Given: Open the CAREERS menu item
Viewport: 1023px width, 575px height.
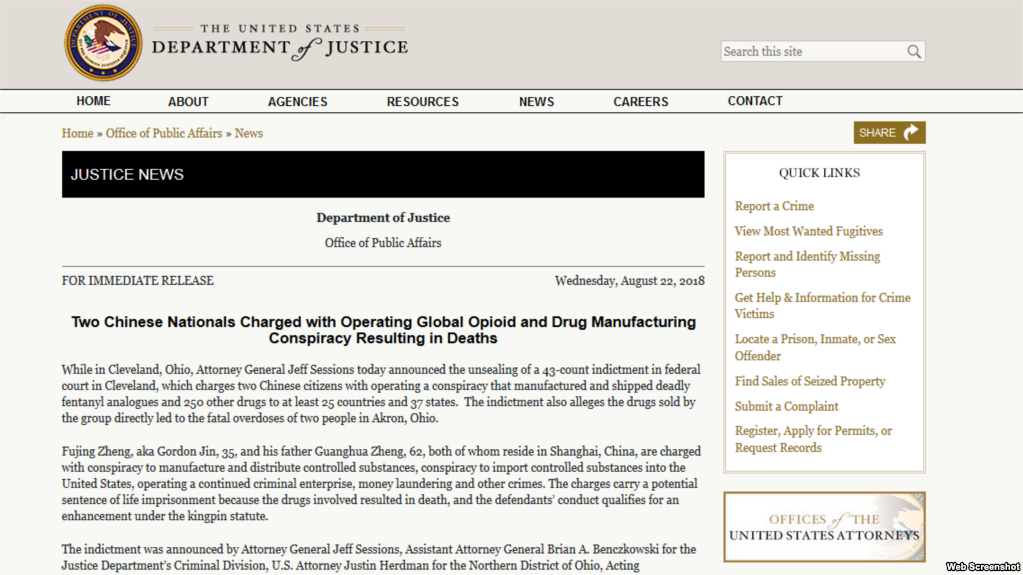Looking at the screenshot, I should coord(641,102).
